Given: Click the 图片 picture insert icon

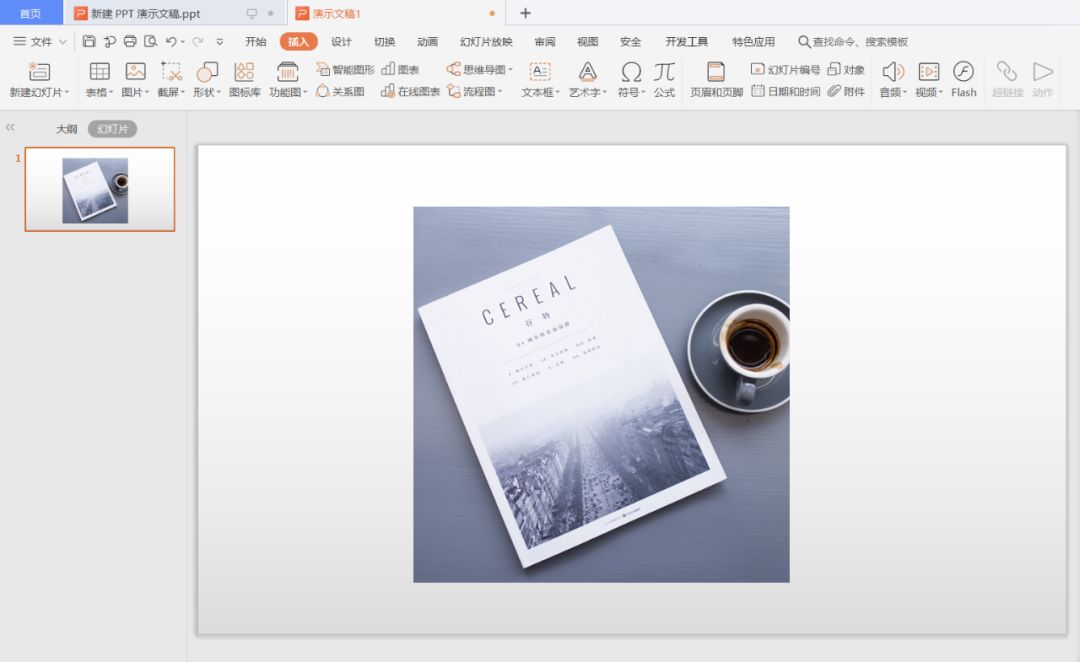Looking at the screenshot, I should coord(136,72).
